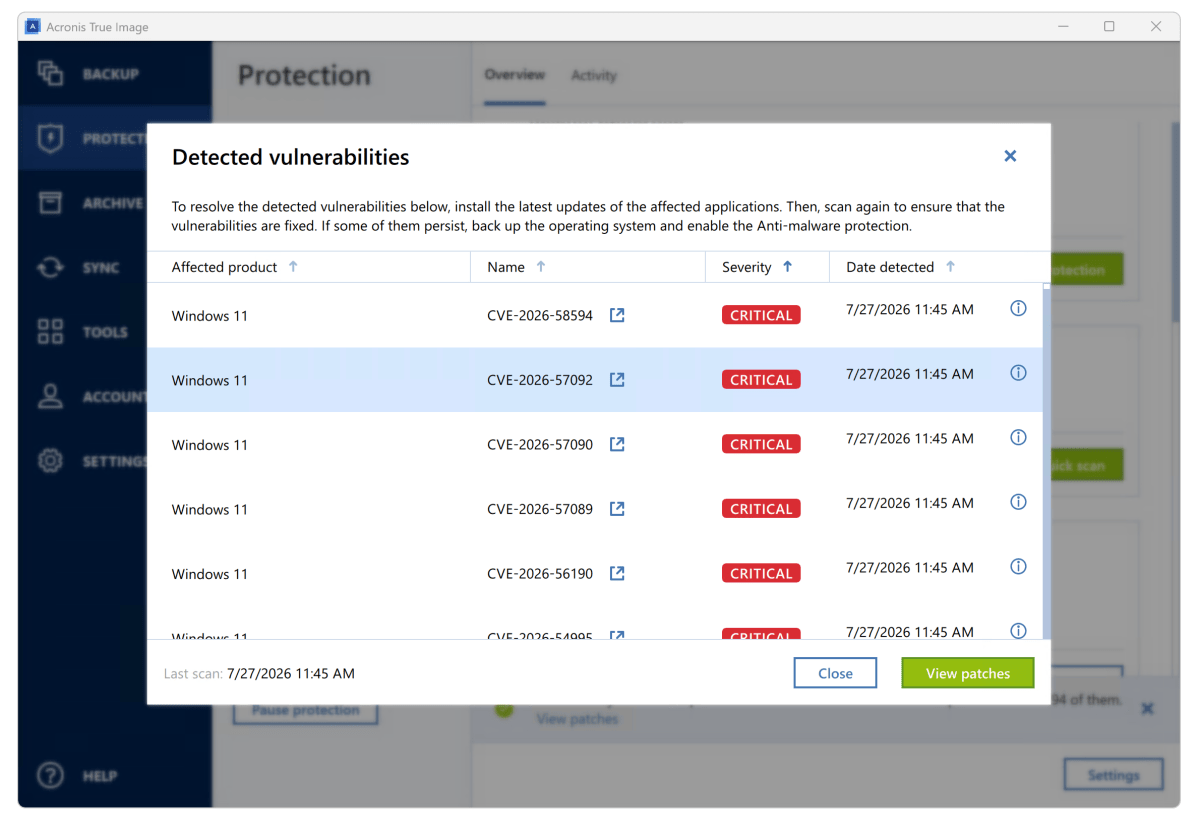Image resolution: width=1199 pixels, height=821 pixels.
Task: Select the CVE-2026-57092 name text
Action: pyautogui.click(x=540, y=380)
